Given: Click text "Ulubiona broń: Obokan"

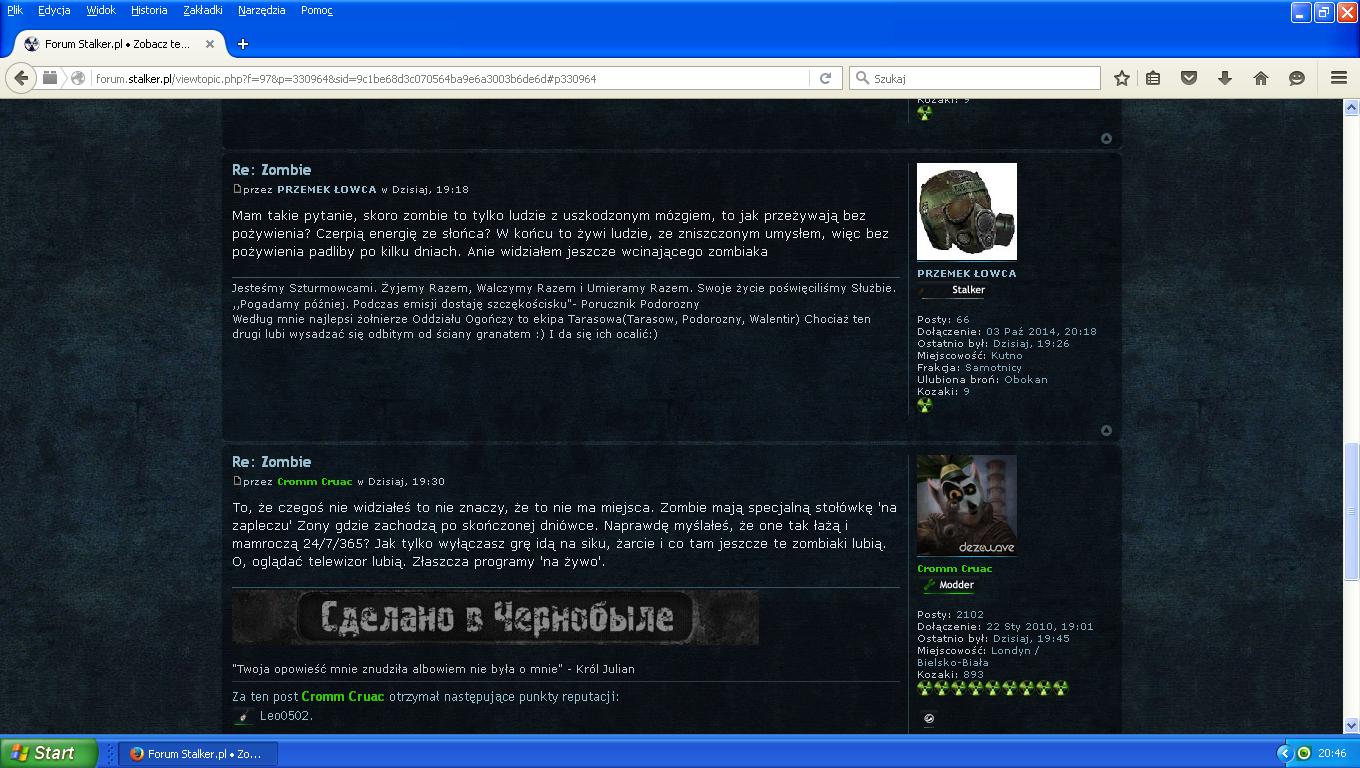Looking at the screenshot, I should coord(982,379).
